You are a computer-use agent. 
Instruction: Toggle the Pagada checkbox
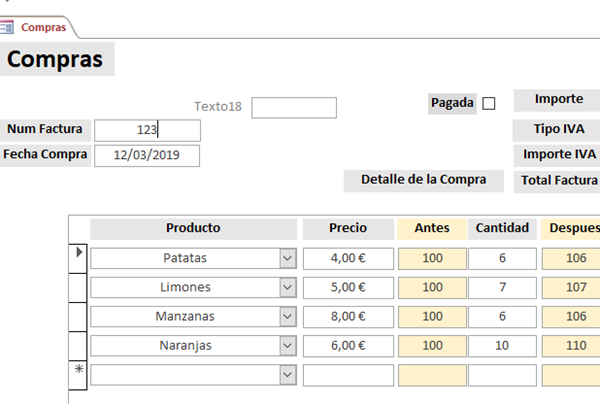[x=489, y=103]
